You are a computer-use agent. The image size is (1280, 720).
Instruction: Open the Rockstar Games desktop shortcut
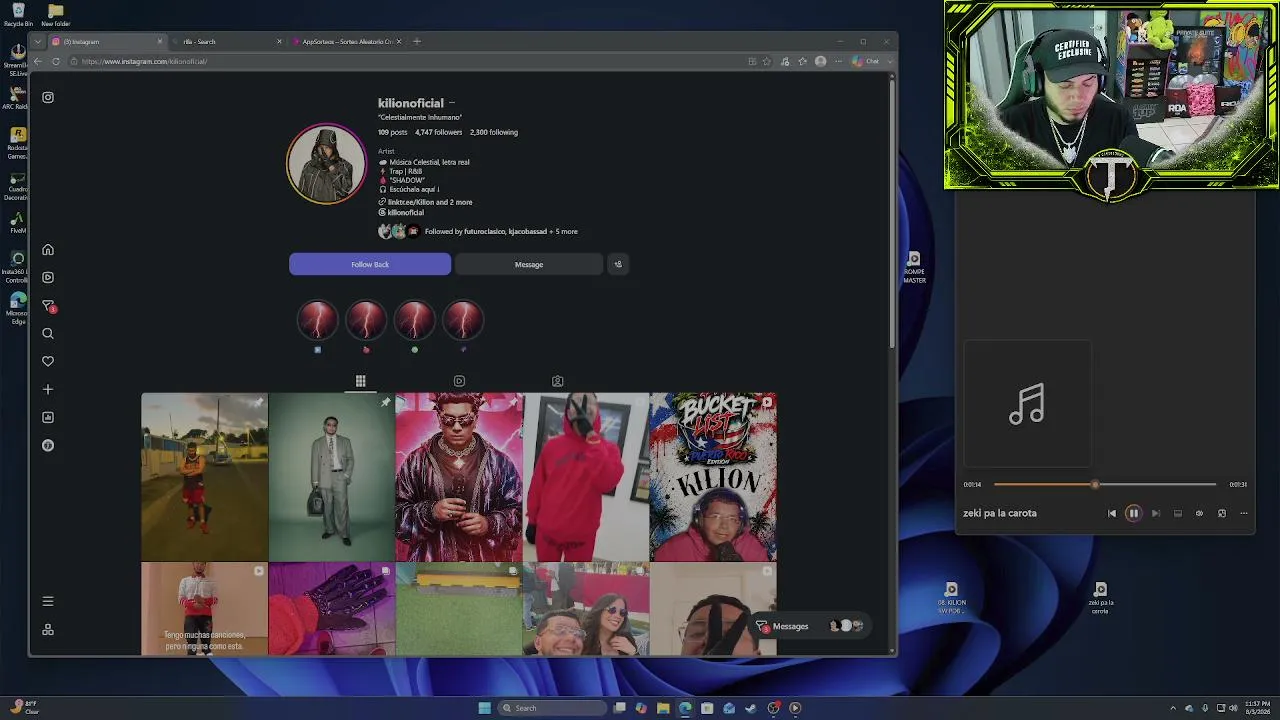tap(17, 143)
